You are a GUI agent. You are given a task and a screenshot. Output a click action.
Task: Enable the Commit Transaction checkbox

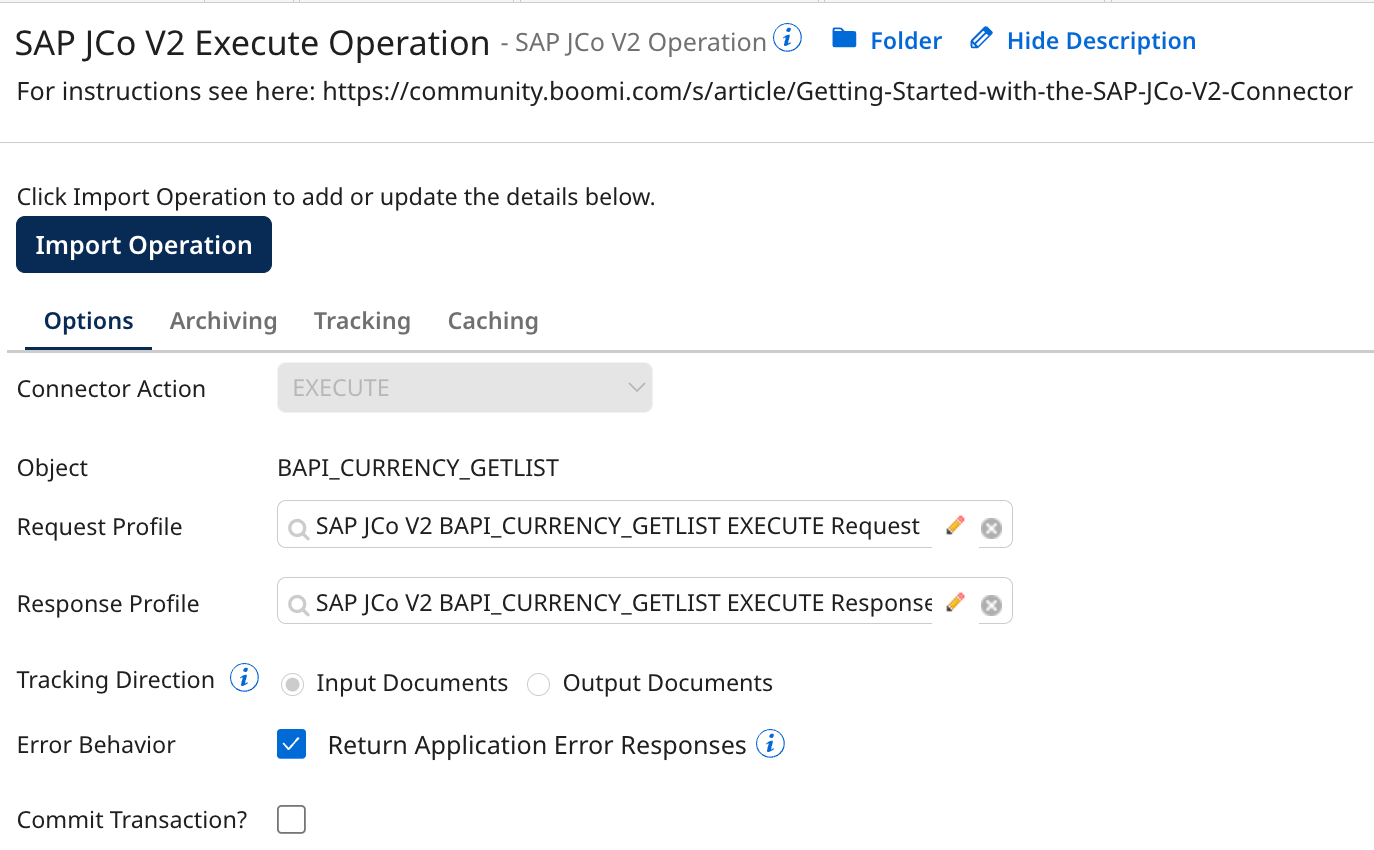tap(291, 818)
